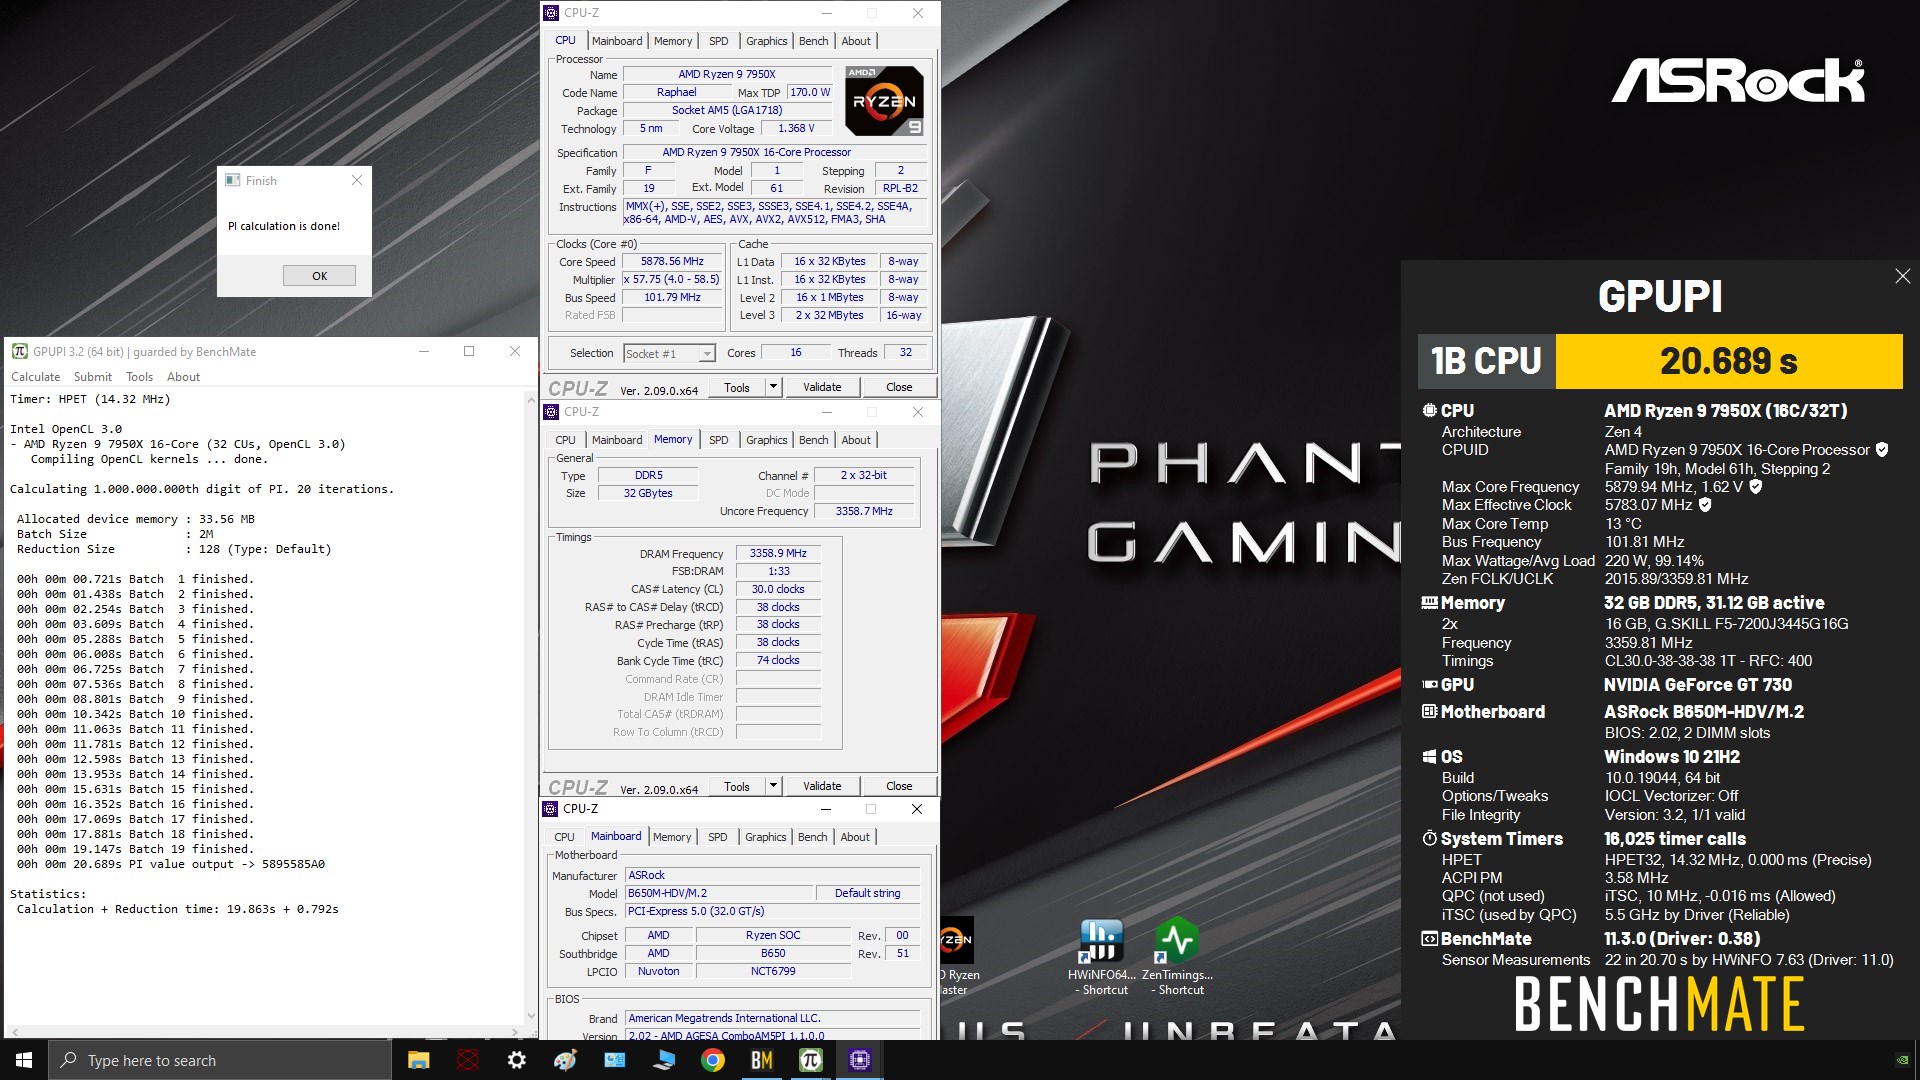Close the Finish dialog with X
Screen dimensions: 1920x1080
(x=357, y=180)
